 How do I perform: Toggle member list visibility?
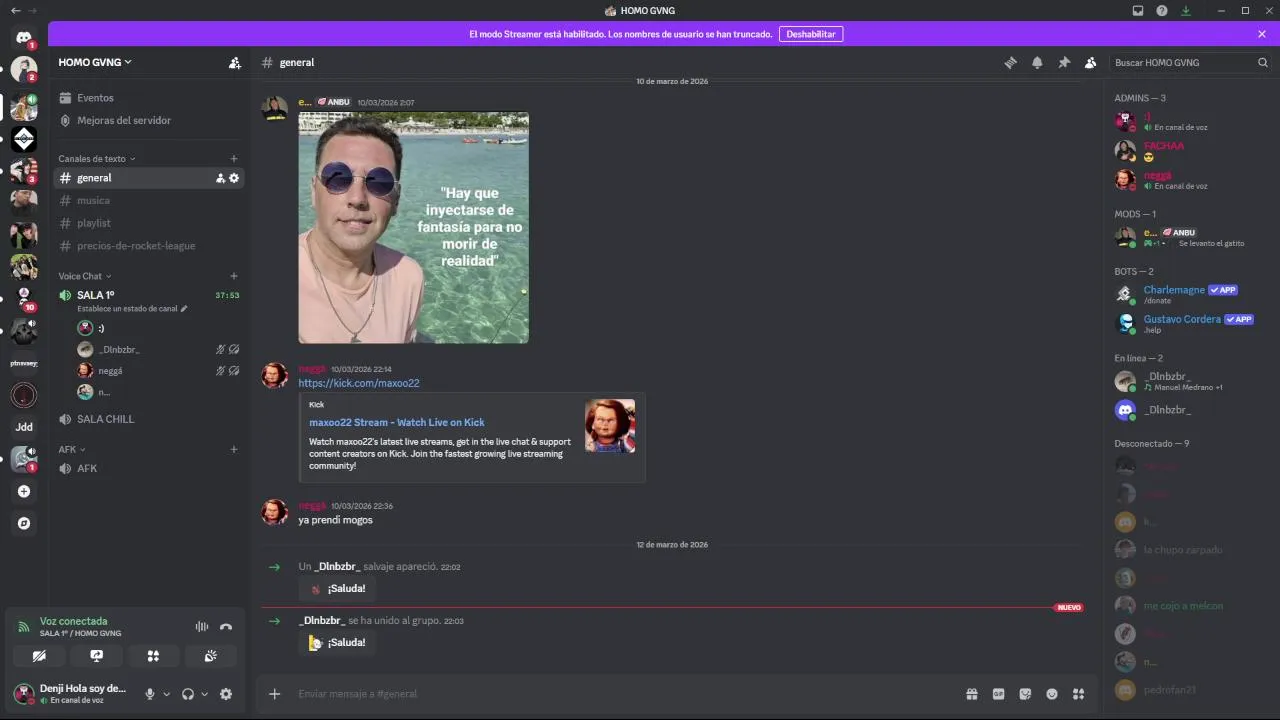click(1091, 62)
